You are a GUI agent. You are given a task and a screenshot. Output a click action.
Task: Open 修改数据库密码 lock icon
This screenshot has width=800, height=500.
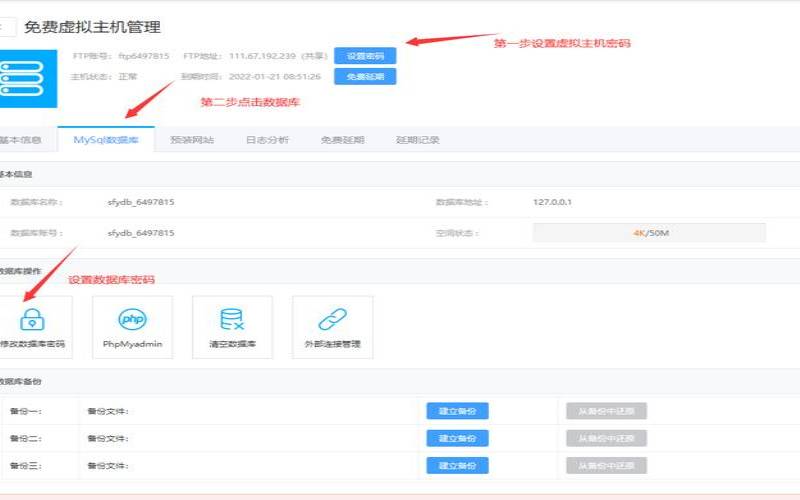click(32, 320)
